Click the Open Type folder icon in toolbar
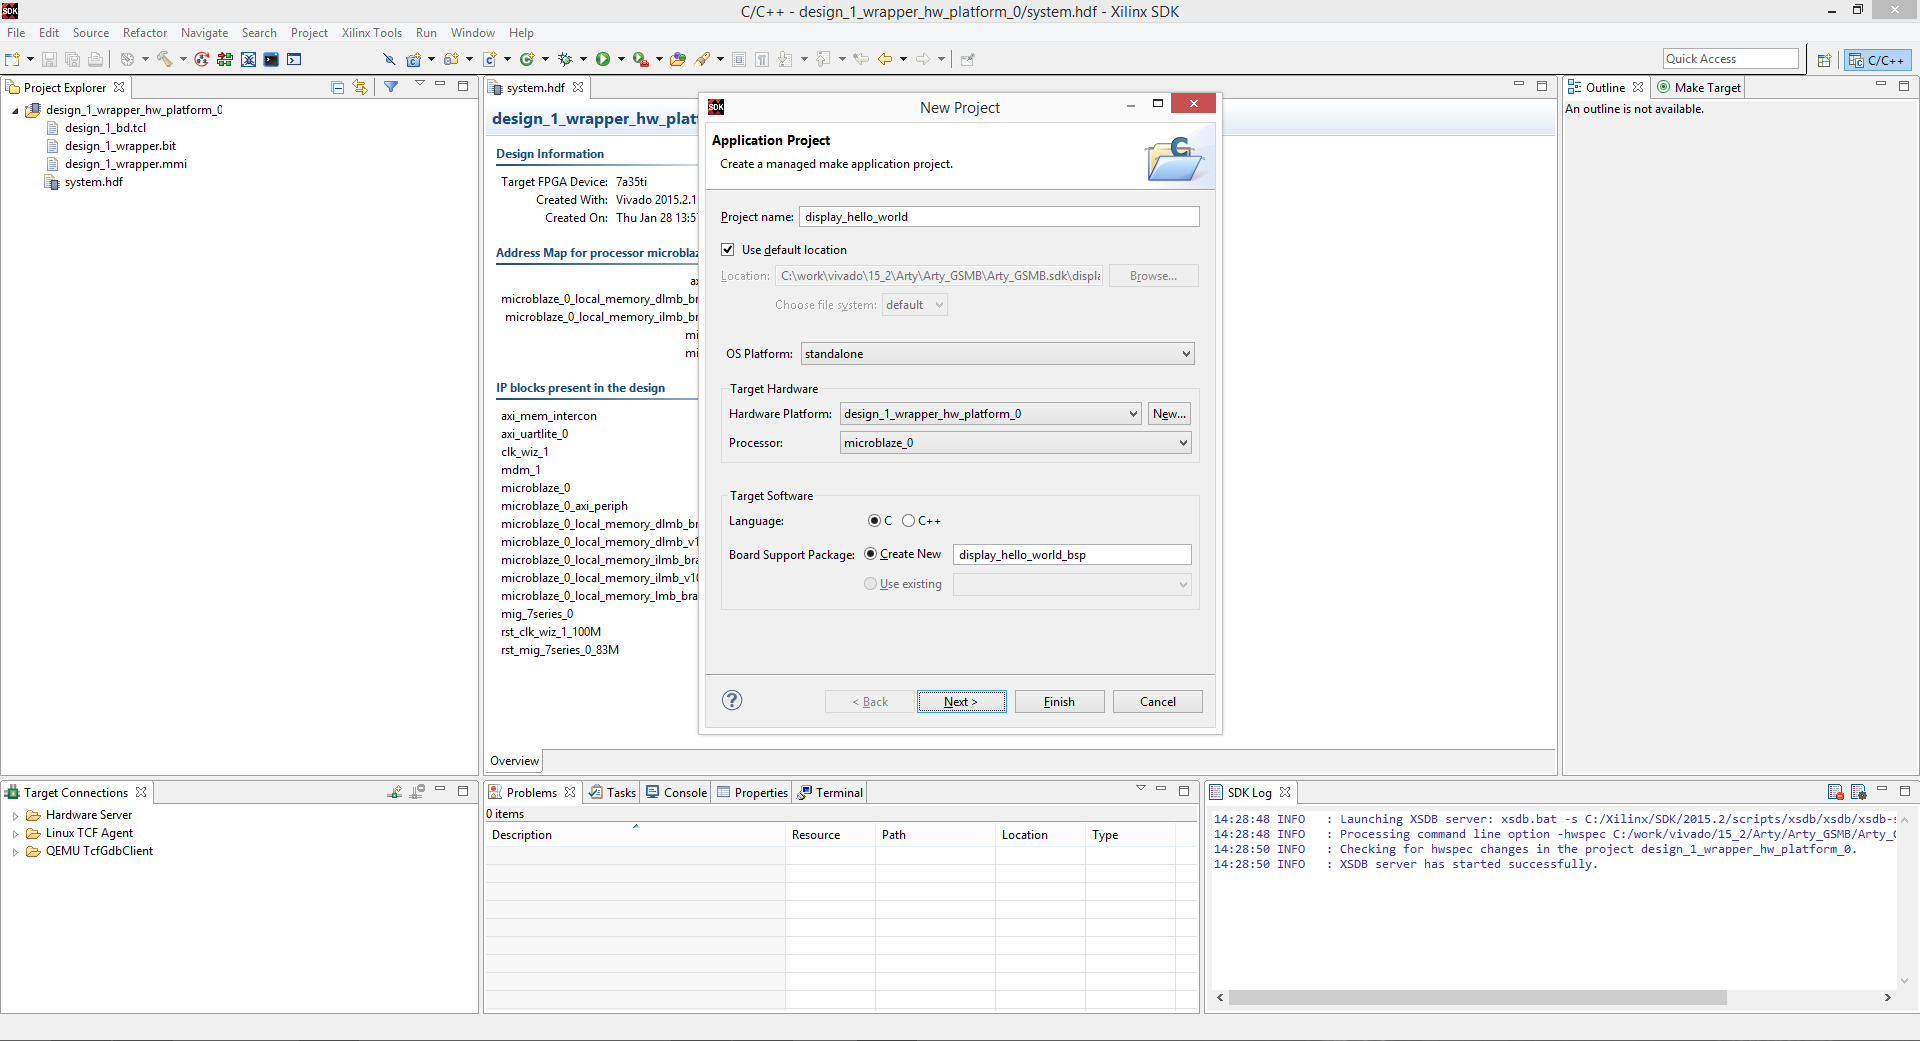Viewport: 1920px width, 1041px height. [x=678, y=59]
